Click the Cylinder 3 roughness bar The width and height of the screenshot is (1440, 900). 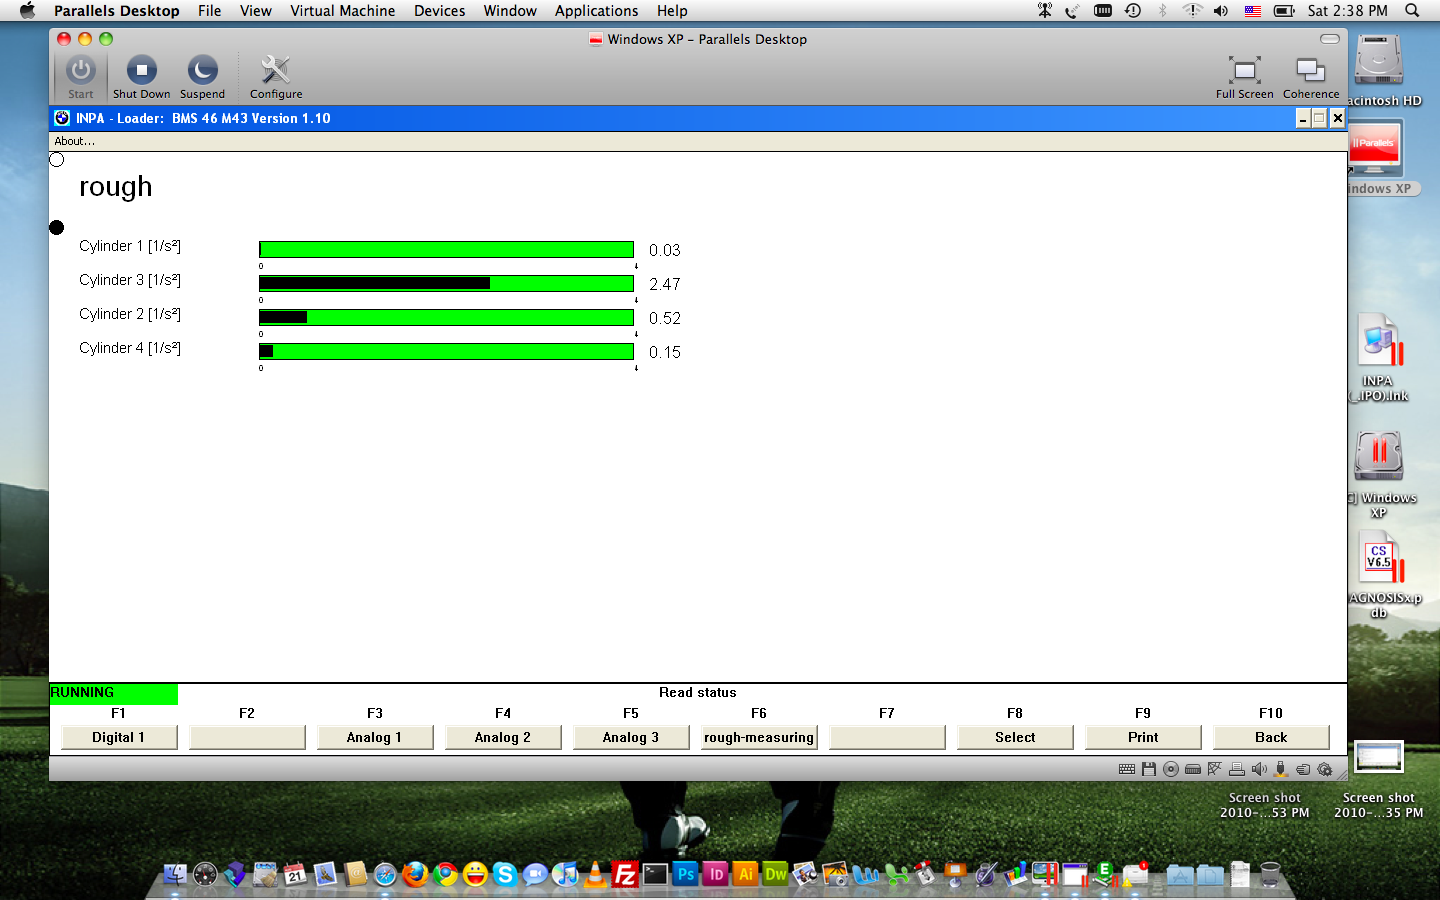[x=446, y=284]
